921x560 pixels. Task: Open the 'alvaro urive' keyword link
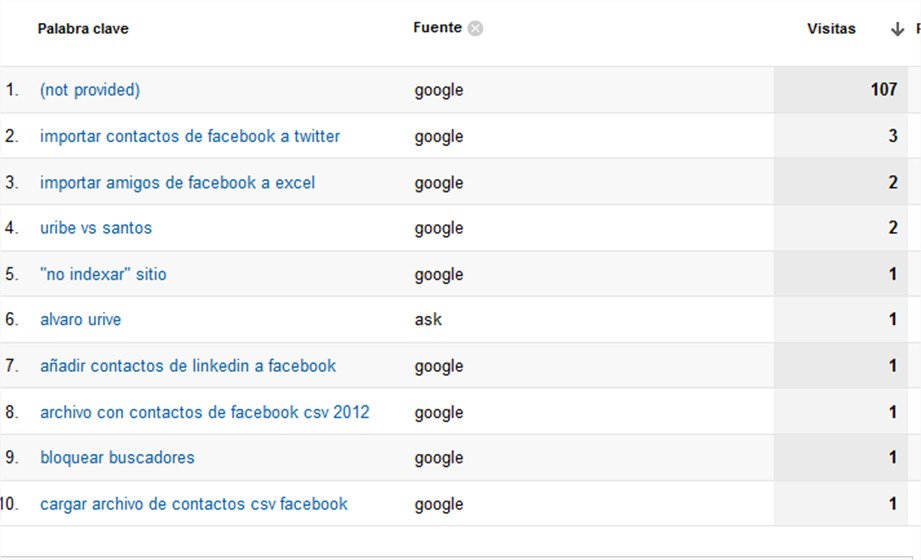tap(80, 319)
